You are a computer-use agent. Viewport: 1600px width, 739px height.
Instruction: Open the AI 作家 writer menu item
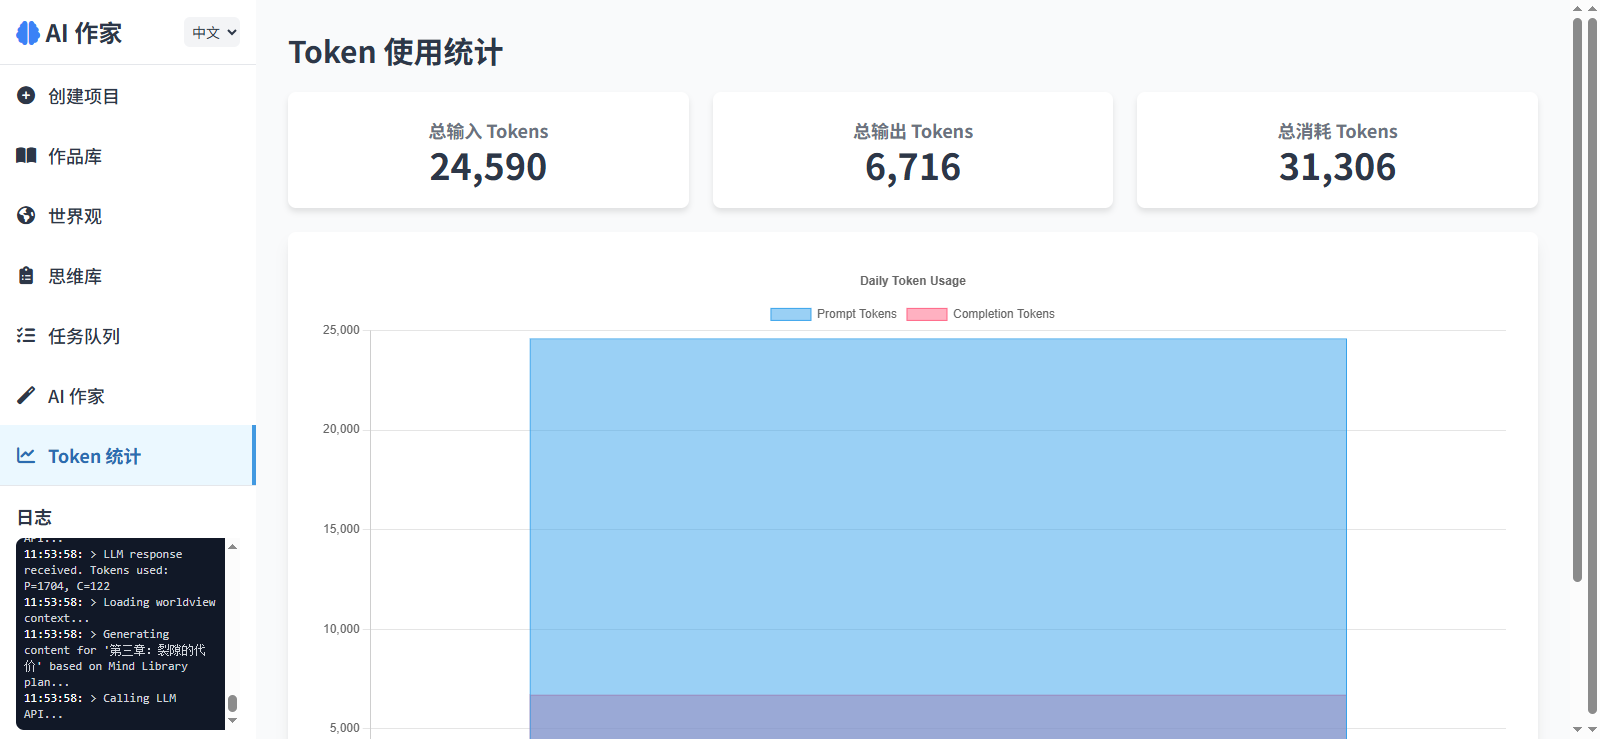coord(128,396)
